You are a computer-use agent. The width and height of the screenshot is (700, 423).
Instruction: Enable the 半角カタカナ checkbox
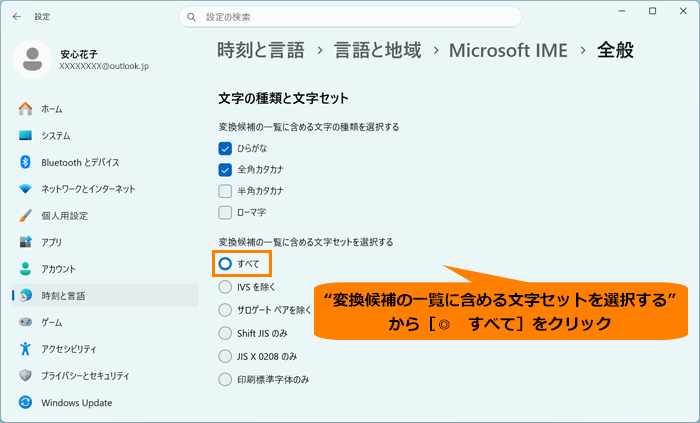[x=225, y=191]
